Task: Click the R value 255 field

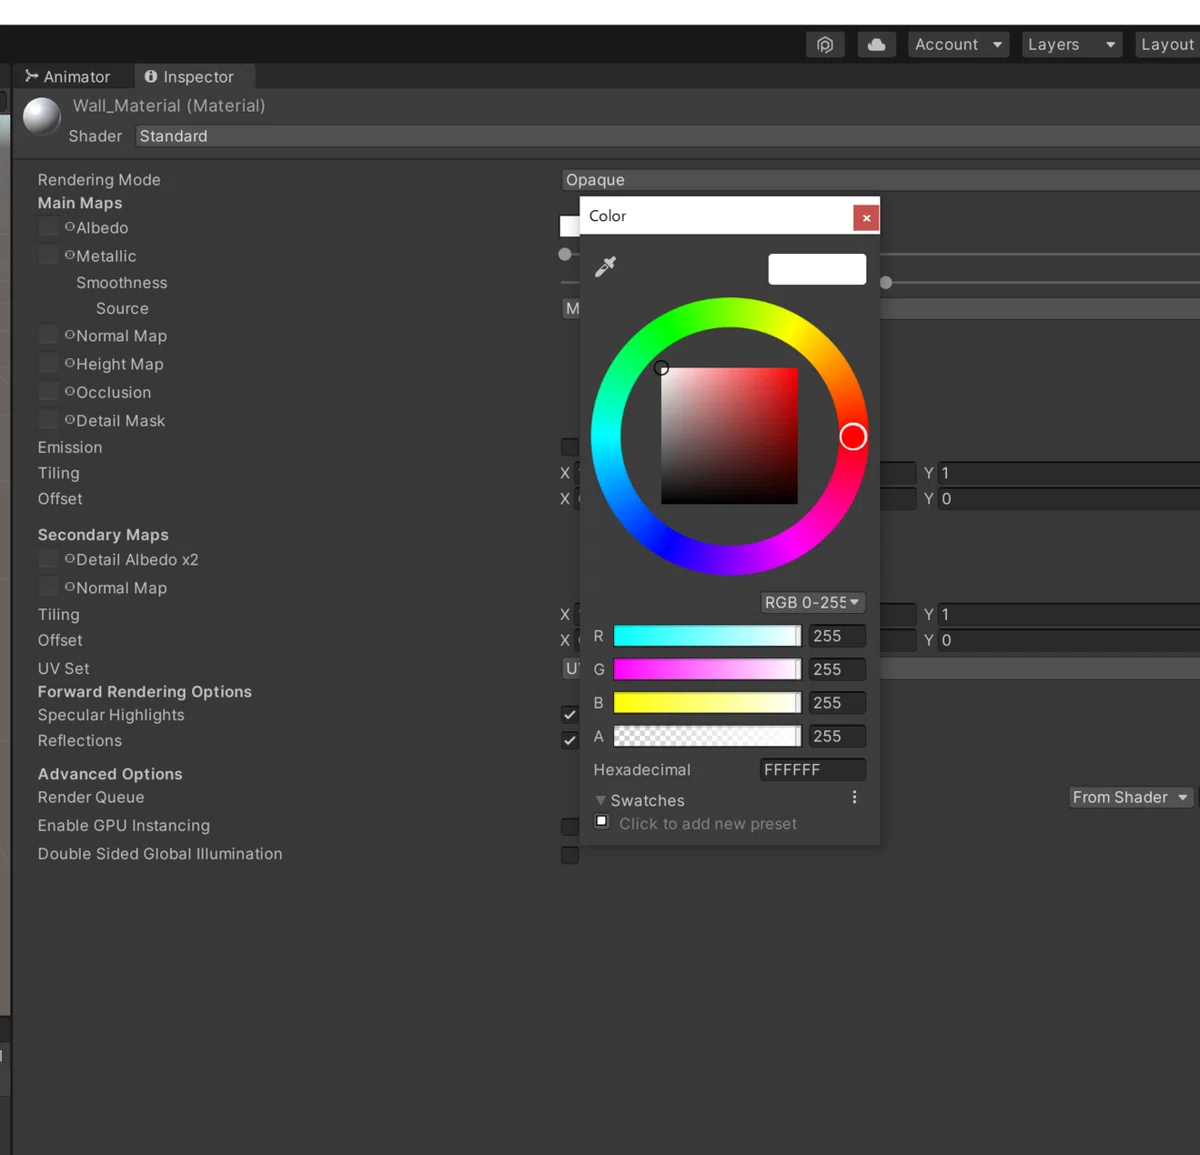Action: click(x=838, y=636)
